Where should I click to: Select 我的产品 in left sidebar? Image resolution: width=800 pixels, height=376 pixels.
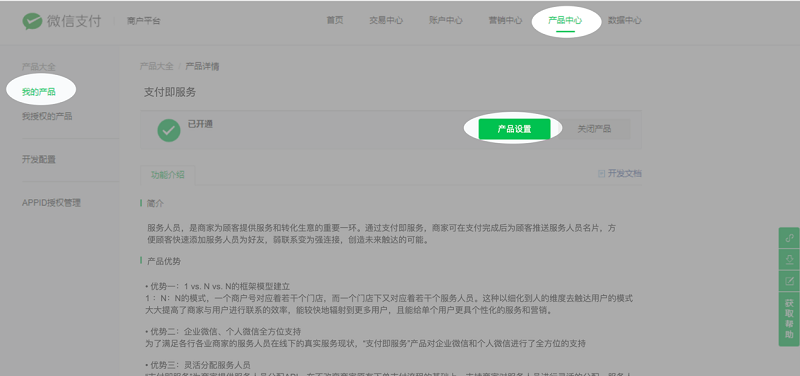coord(39,92)
